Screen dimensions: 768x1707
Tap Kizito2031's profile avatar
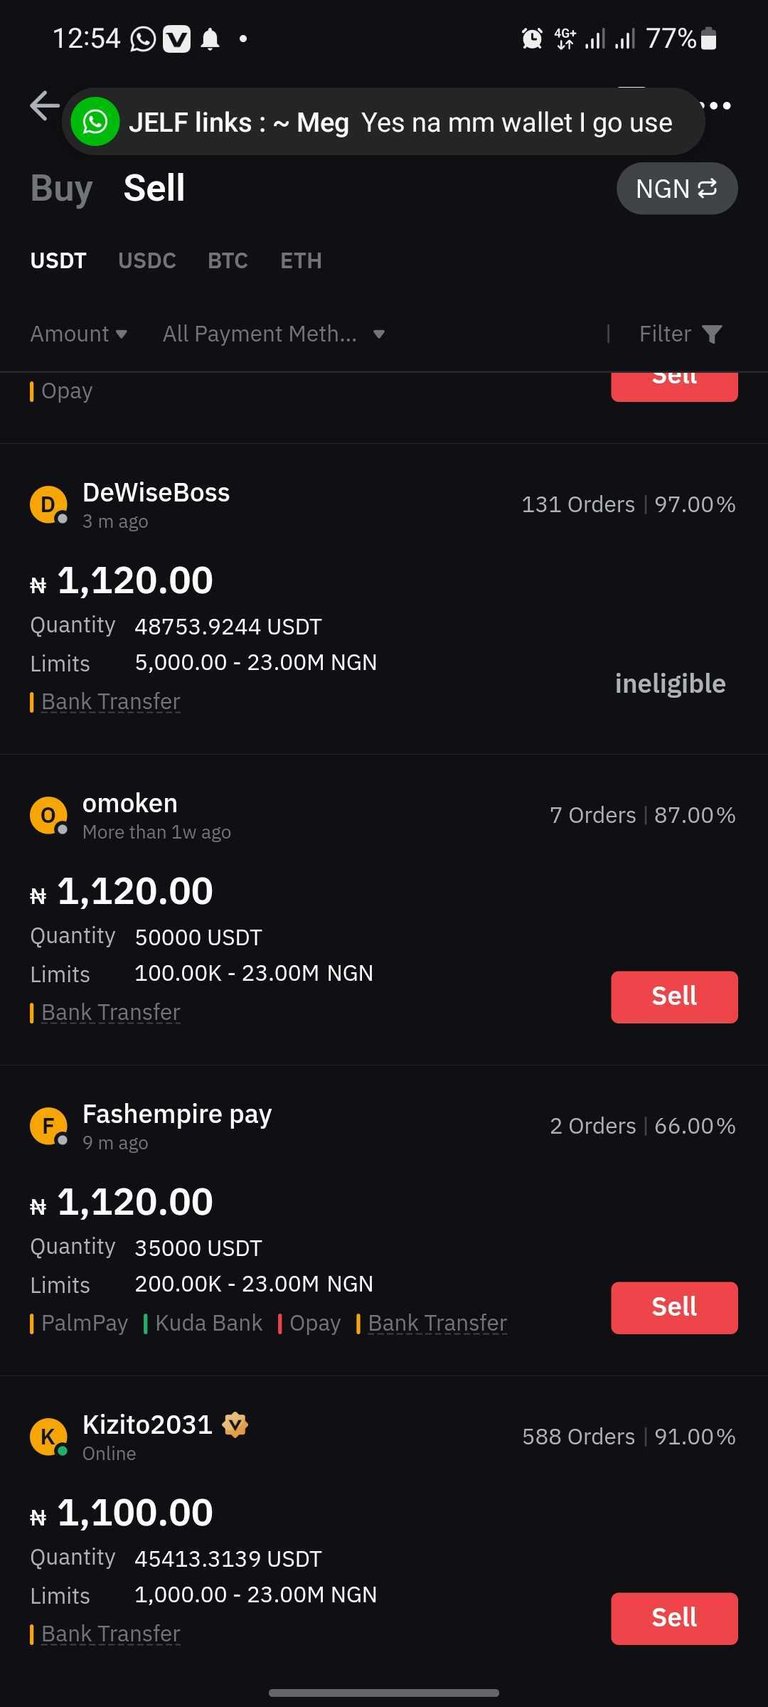(47, 1437)
